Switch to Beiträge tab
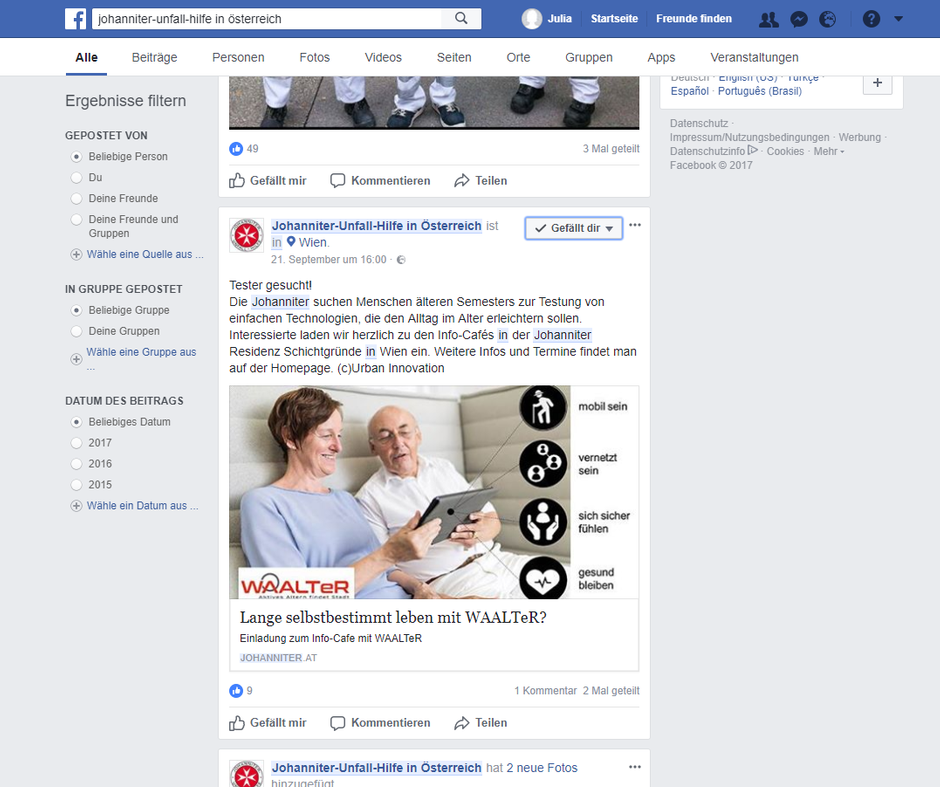940x787 pixels. 155,58
